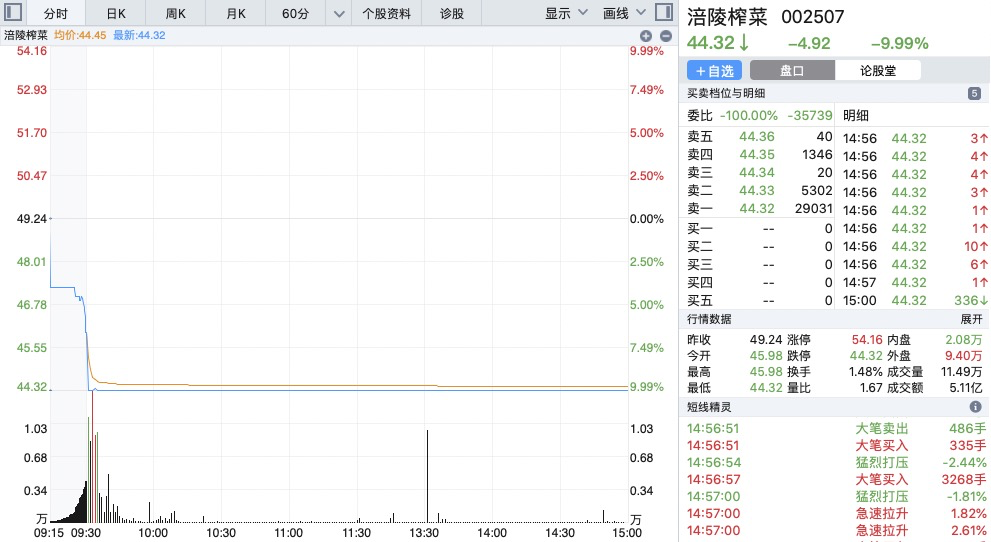Click the 涪陵榨菜 stock name header
The height and width of the screenshot is (542, 991).
(727, 17)
